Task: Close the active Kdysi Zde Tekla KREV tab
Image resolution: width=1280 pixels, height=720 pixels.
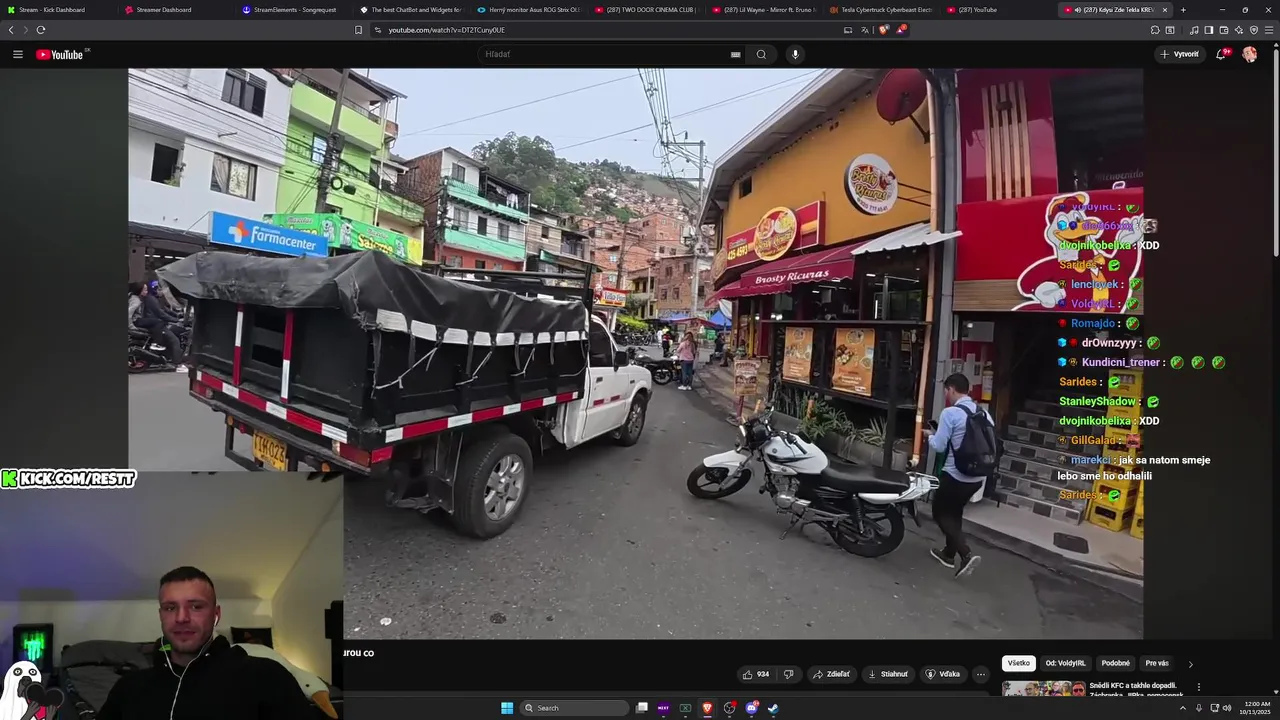Action: [1164, 10]
